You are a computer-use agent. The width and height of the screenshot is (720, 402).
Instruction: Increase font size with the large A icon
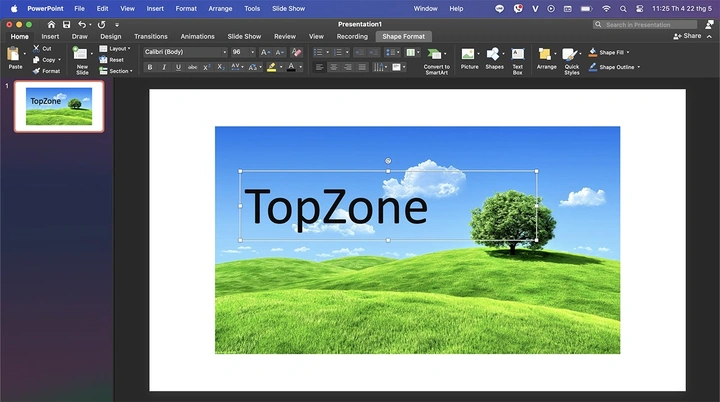(265, 52)
